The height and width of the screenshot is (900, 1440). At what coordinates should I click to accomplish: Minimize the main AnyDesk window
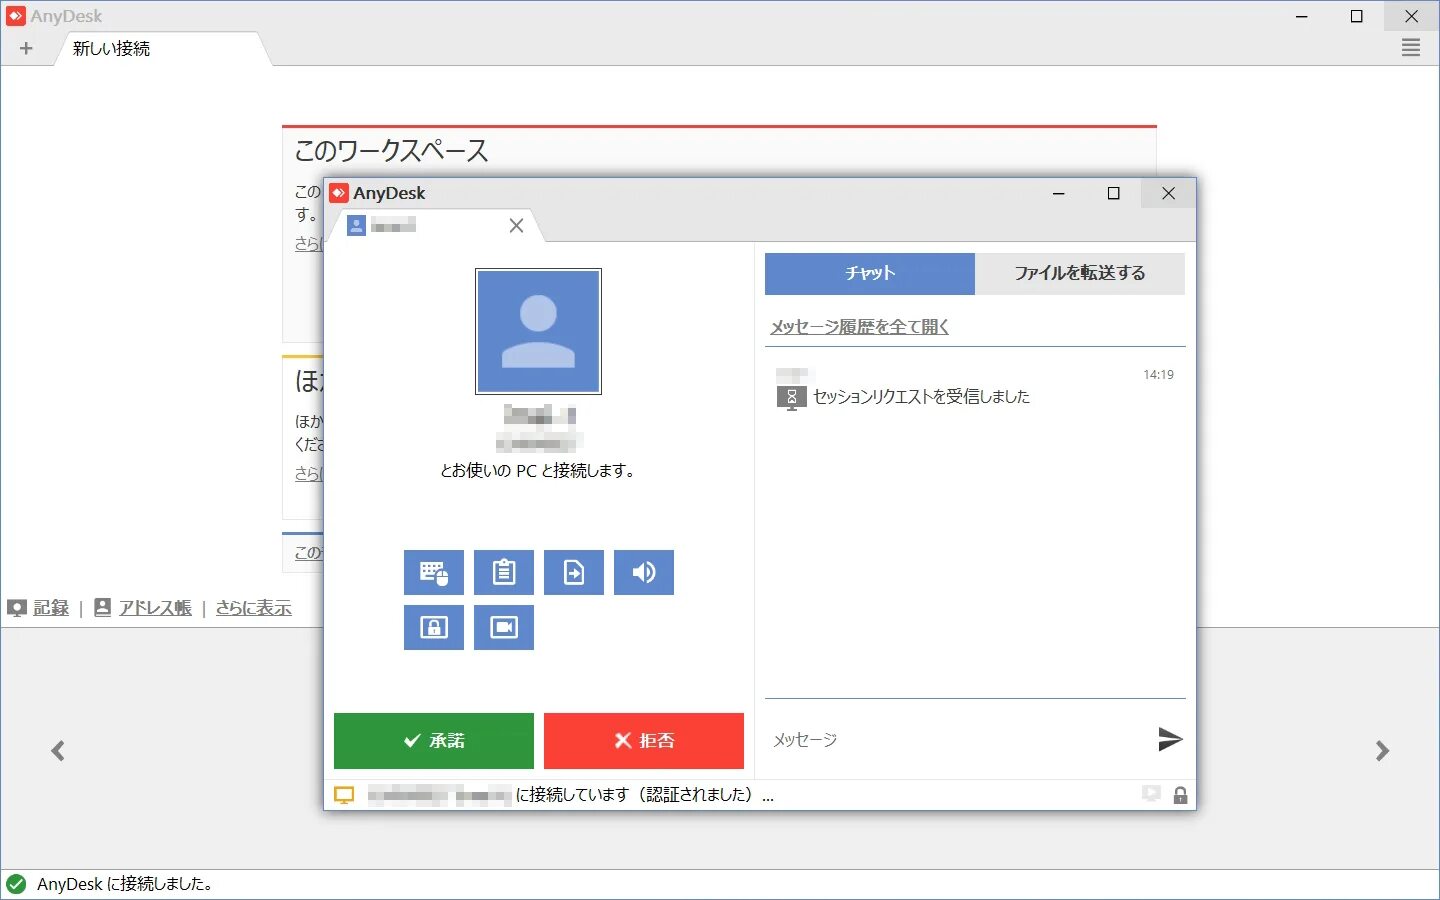tap(1302, 16)
